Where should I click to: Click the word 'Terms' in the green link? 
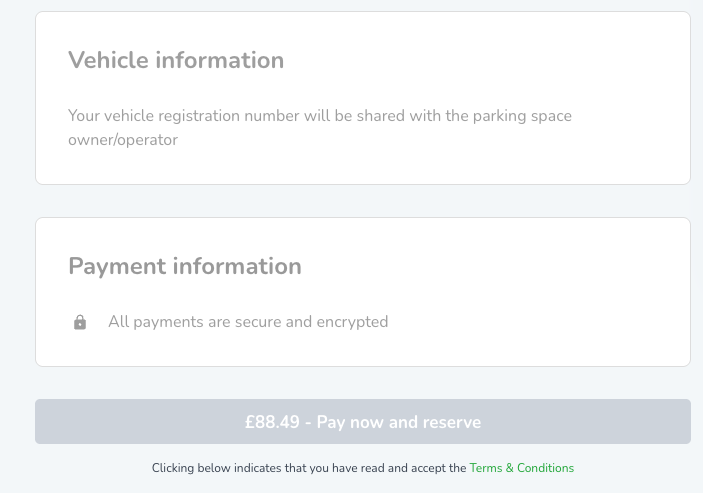(486, 468)
